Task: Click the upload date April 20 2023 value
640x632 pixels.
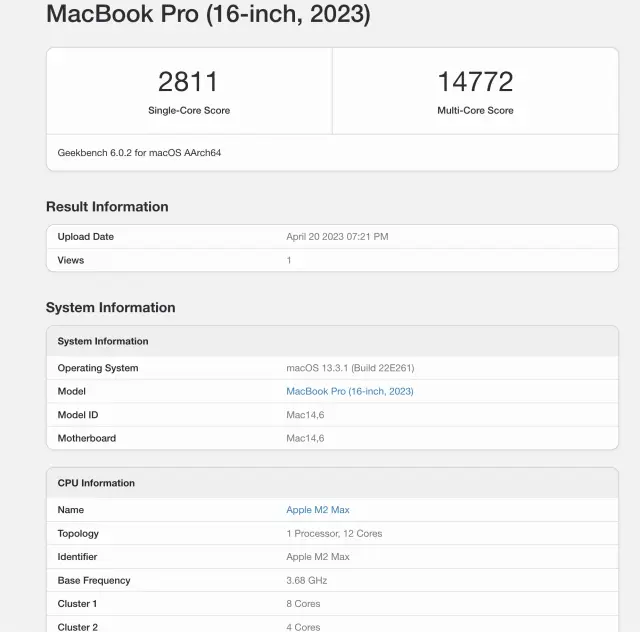Action: tap(337, 237)
